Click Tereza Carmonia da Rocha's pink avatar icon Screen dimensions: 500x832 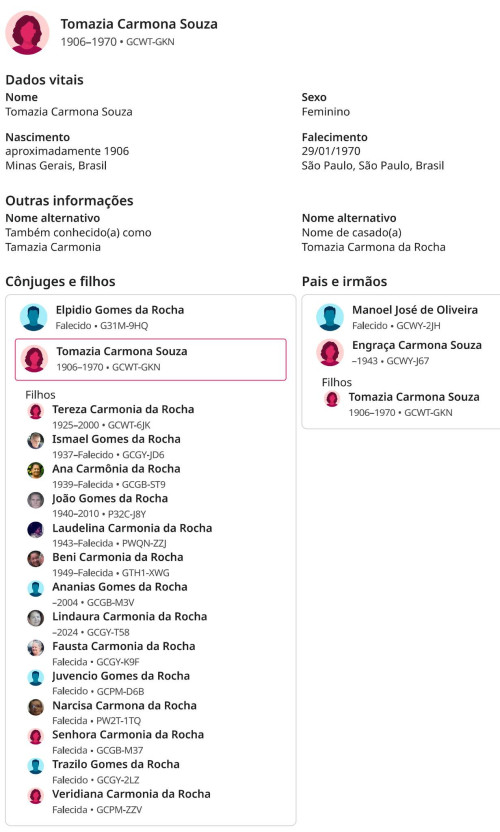point(36,411)
